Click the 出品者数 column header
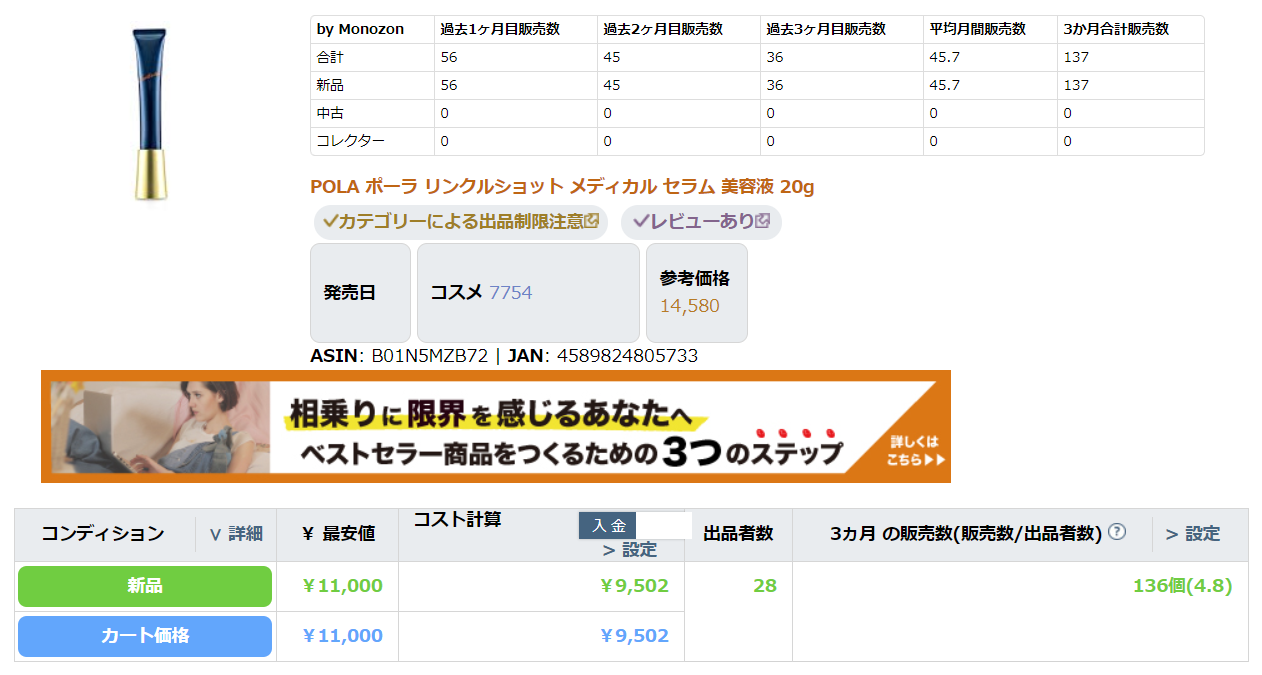 [738, 534]
